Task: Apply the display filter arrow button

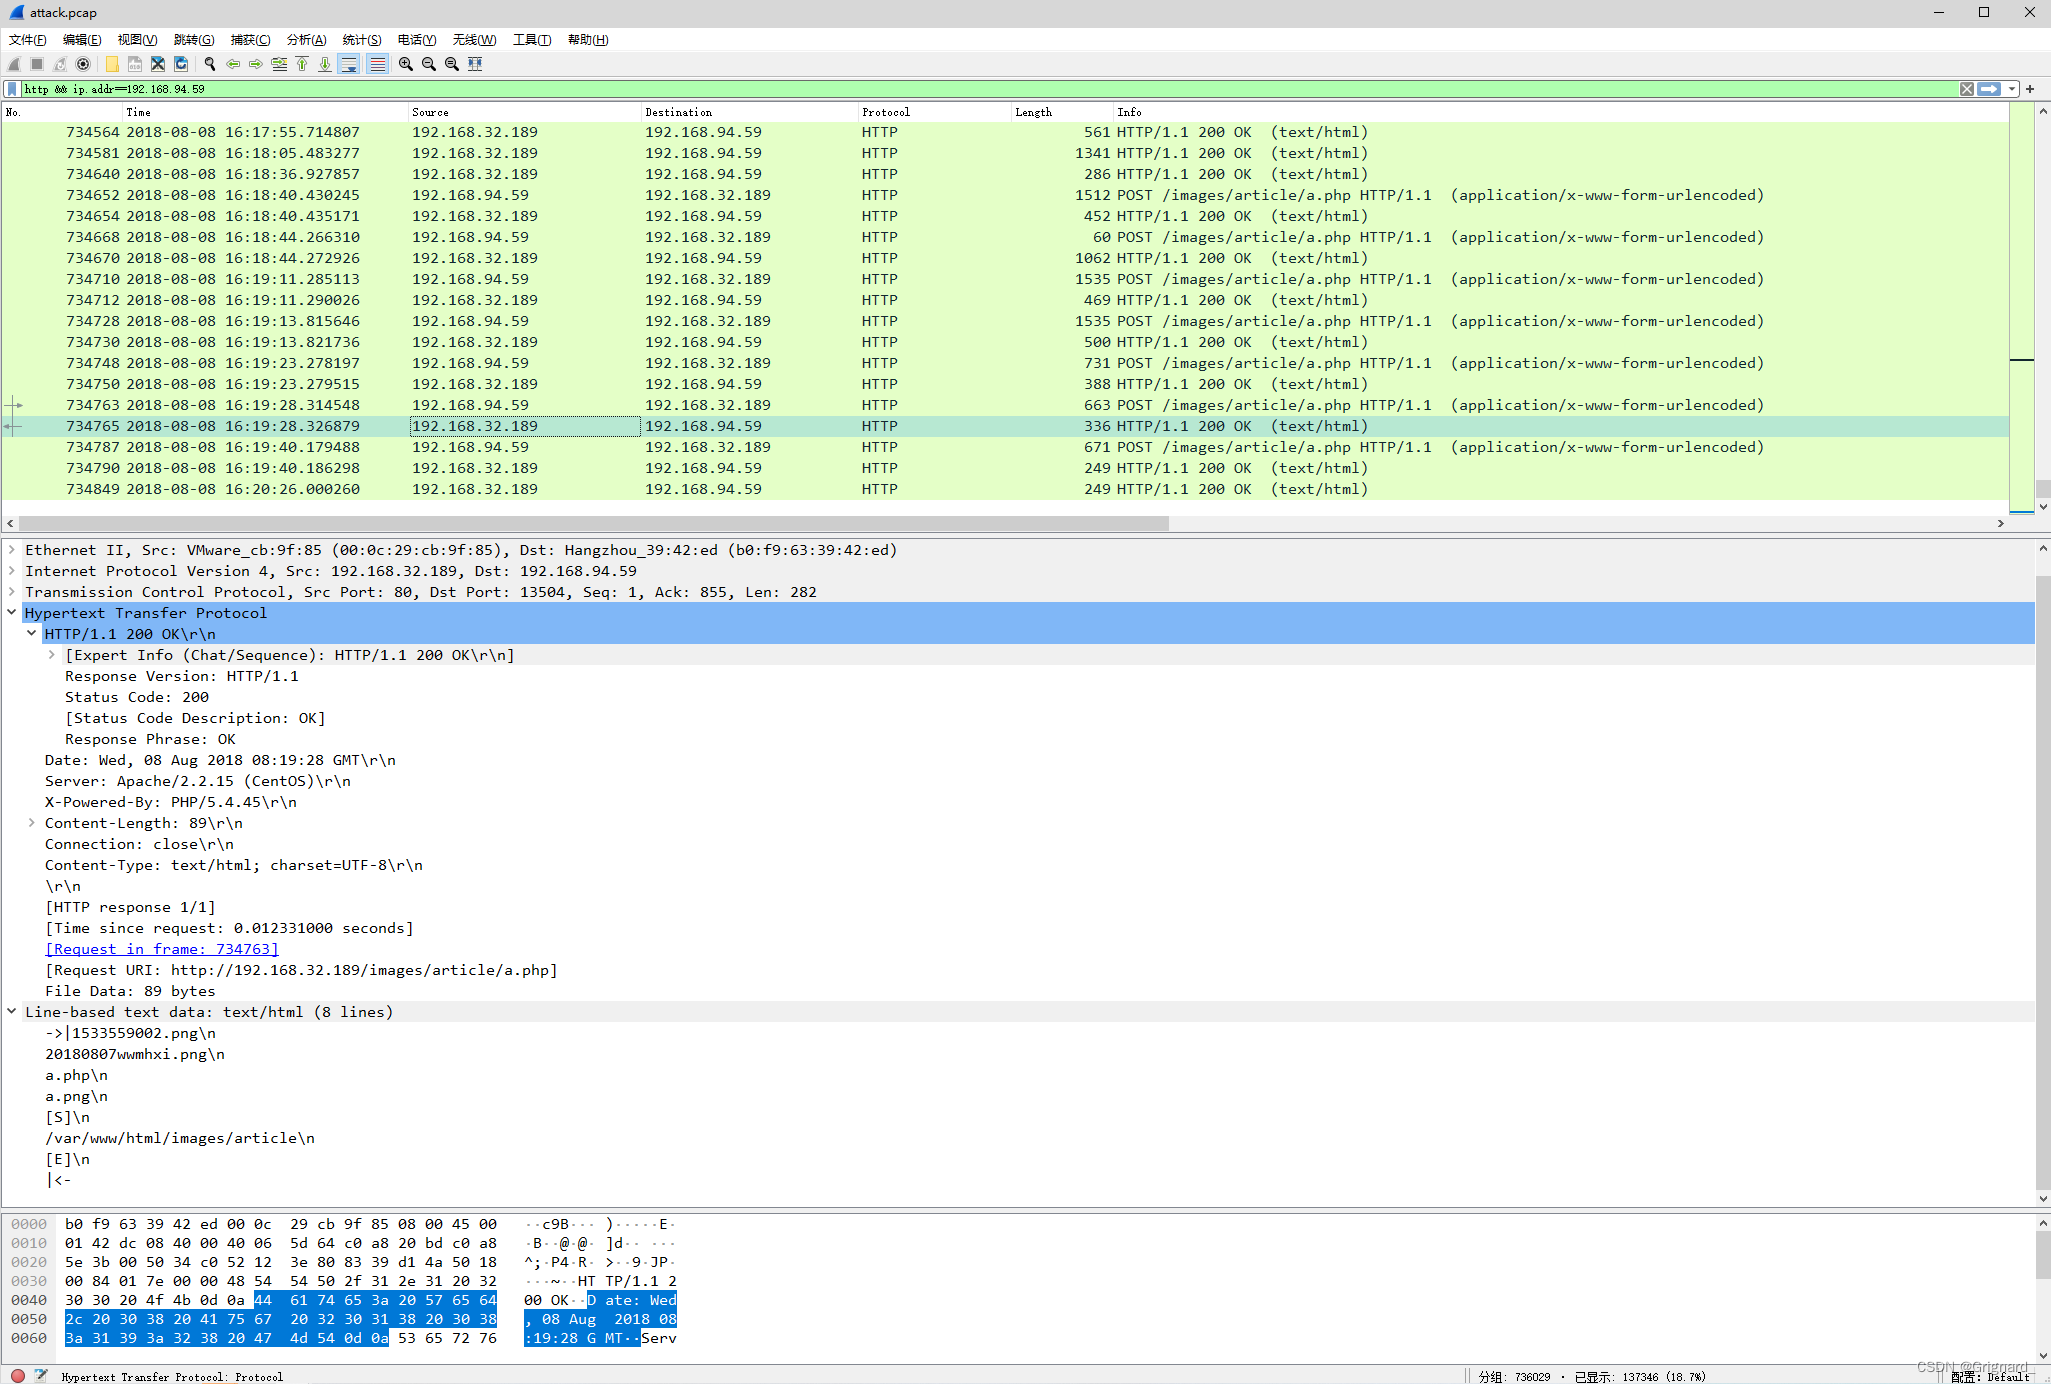Action: click(x=1989, y=89)
